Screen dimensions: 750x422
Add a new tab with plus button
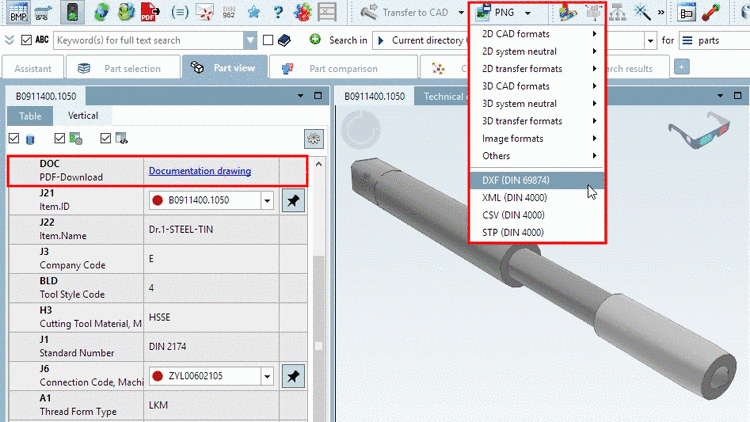(682, 67)
